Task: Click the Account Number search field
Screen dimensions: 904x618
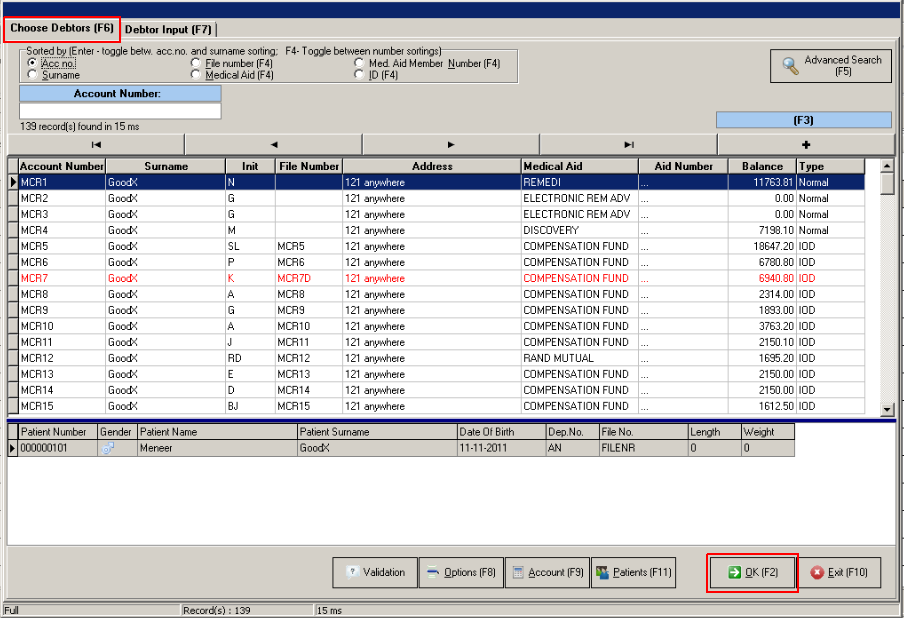Action: [x=120, y=111]
